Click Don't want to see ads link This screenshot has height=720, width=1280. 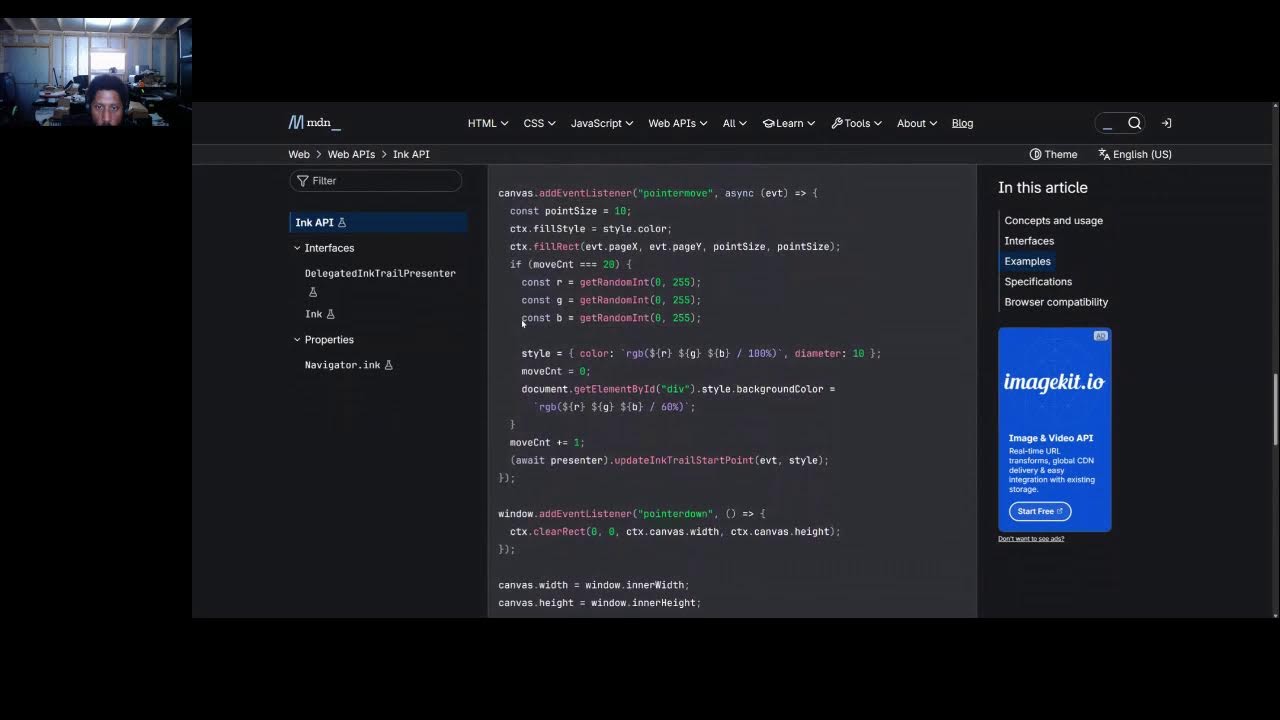1031,539
